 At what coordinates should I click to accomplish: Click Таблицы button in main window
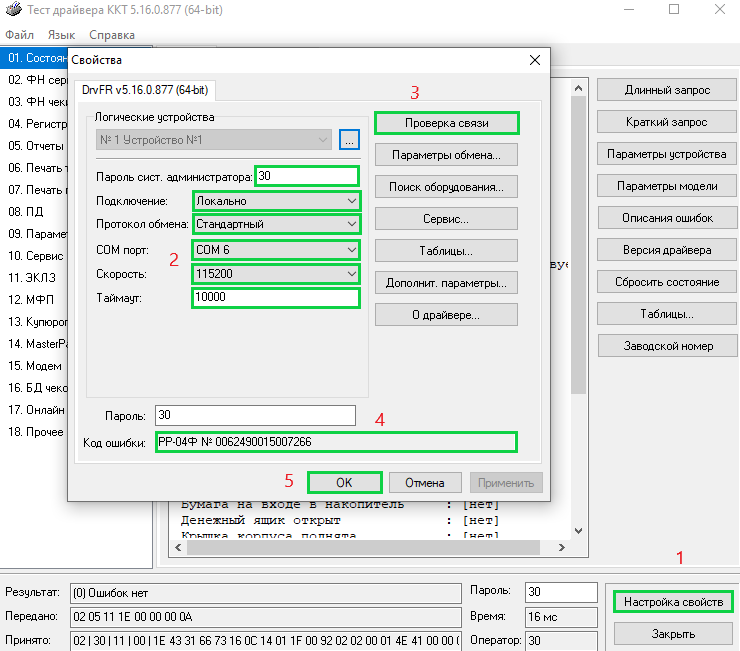click(667, 314)
